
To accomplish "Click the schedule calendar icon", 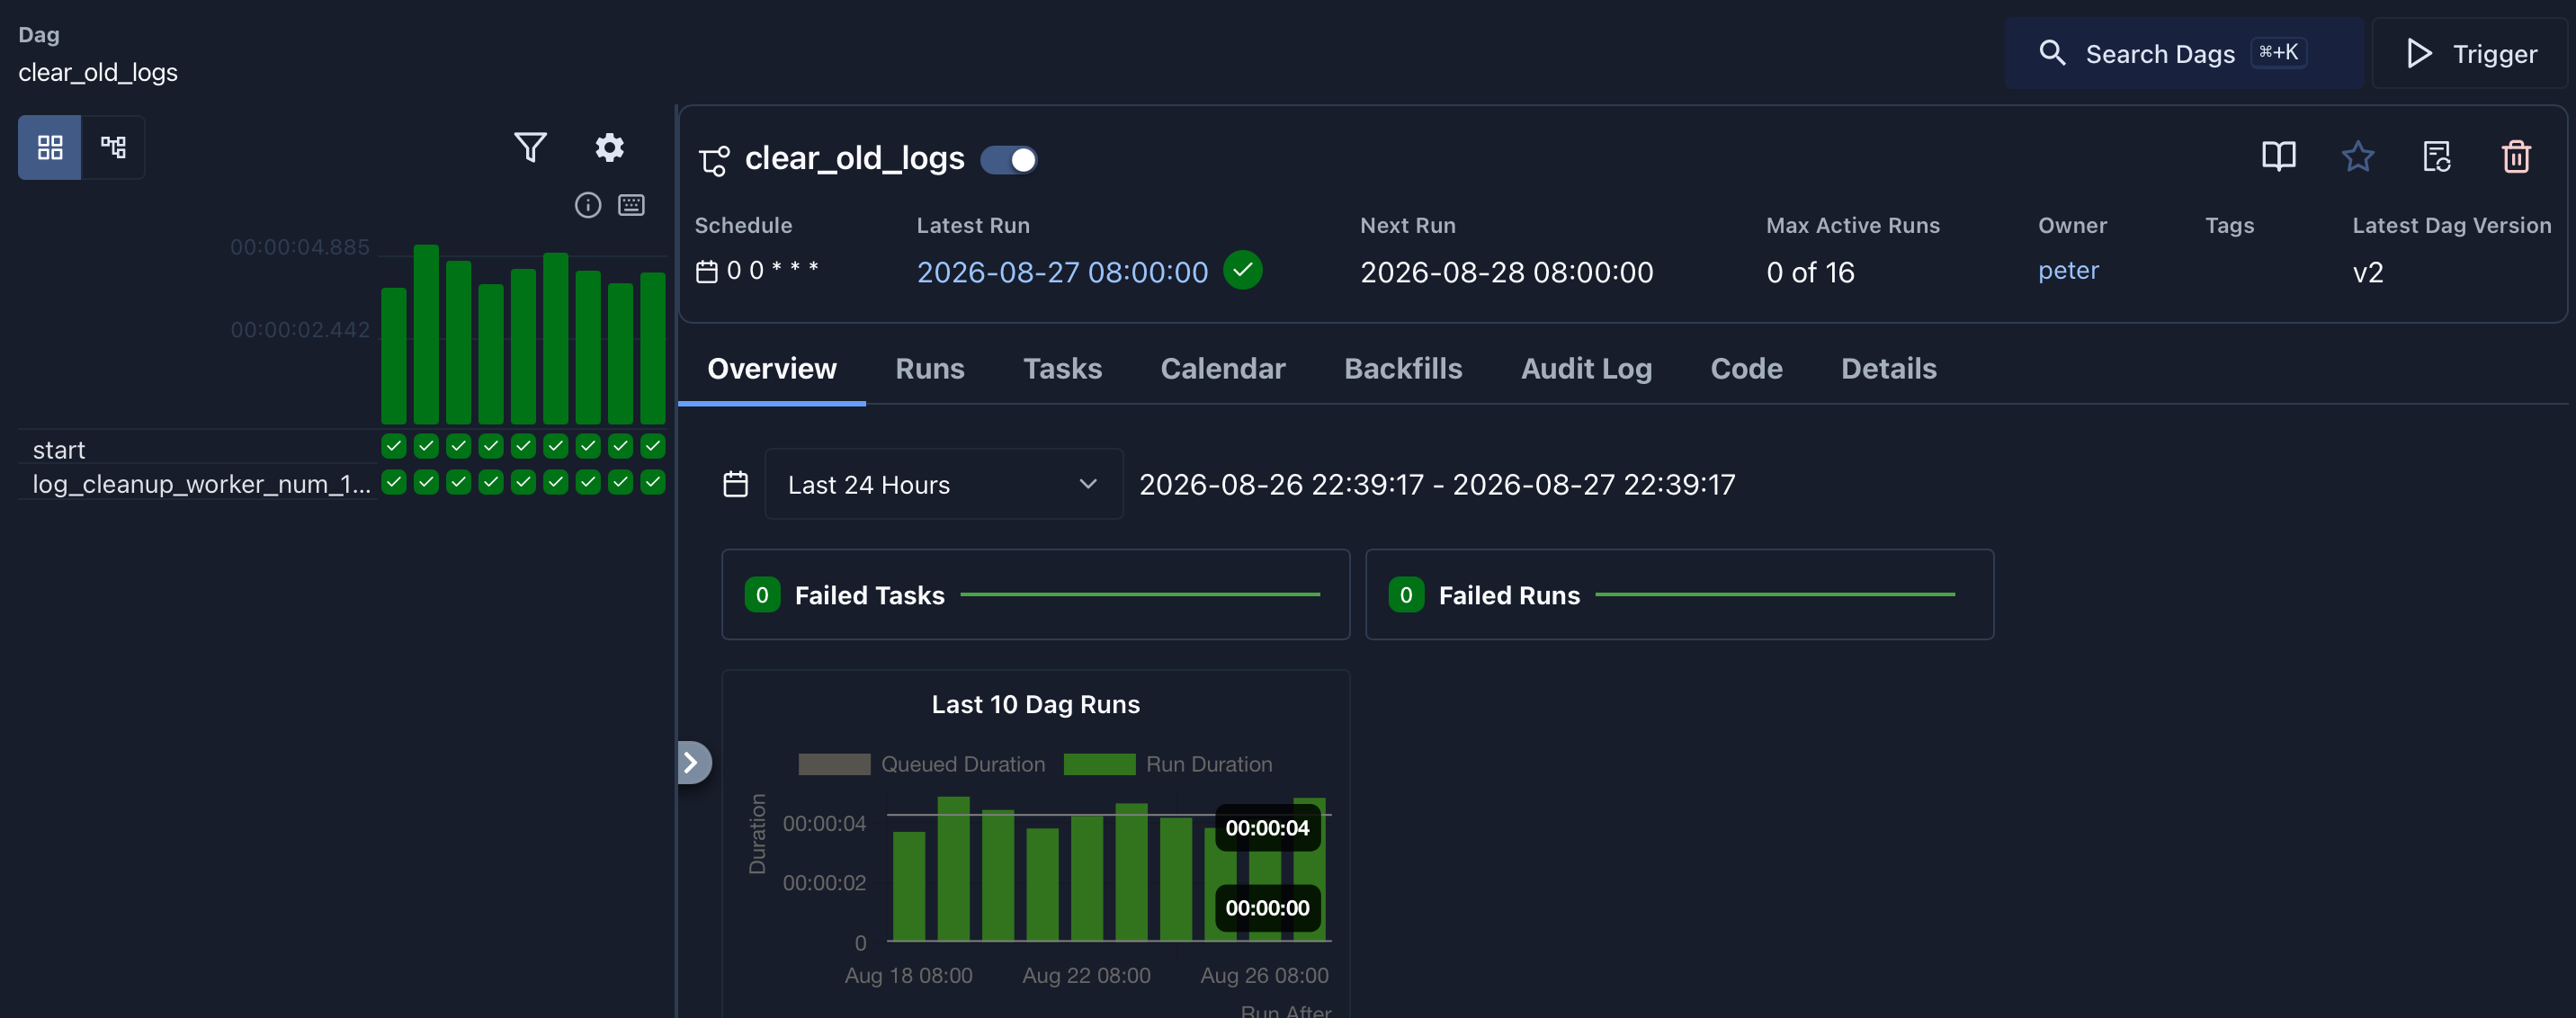I will 706,271.
